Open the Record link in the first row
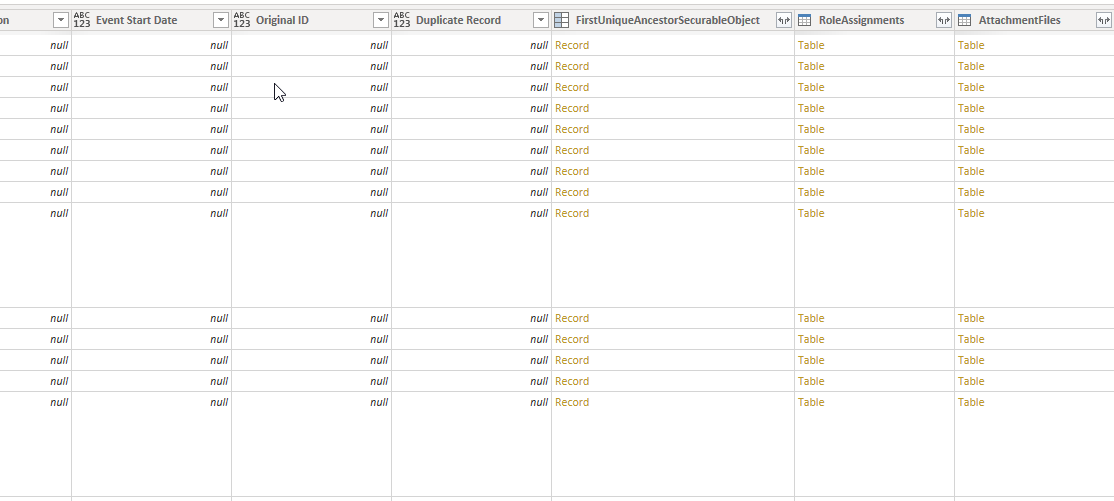This screenshot has width=1114, height=501. (x=572, y=45)
